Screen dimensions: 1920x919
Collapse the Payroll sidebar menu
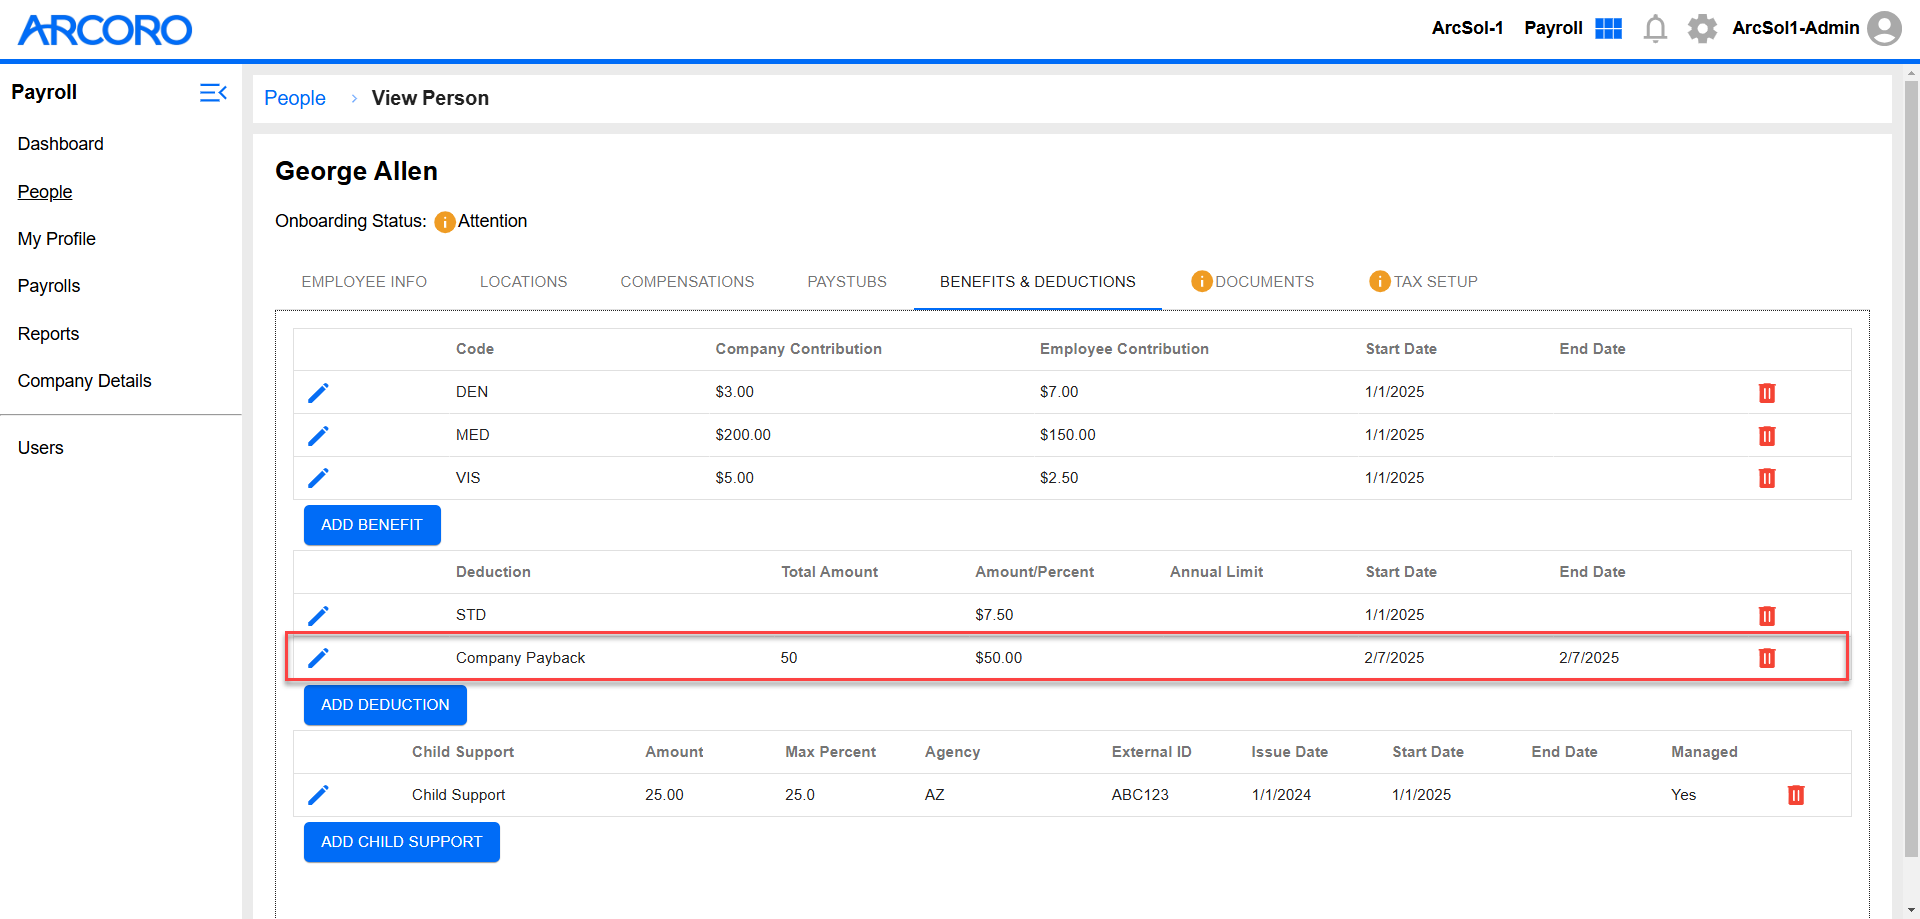click(x=213, y=93)
